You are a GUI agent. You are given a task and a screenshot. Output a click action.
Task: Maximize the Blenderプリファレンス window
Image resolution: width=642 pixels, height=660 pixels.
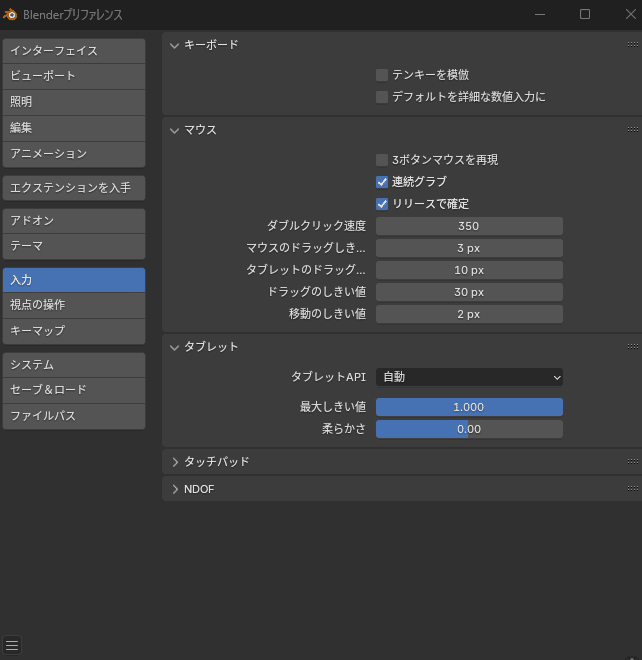pyautogui.click(x=585, y=14)
